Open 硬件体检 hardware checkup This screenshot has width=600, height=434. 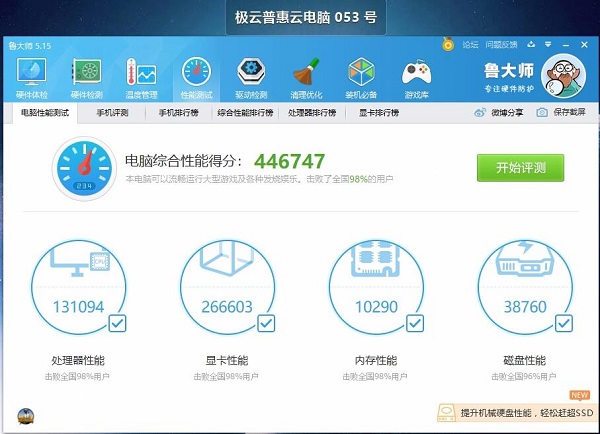(x=32, y=78)
